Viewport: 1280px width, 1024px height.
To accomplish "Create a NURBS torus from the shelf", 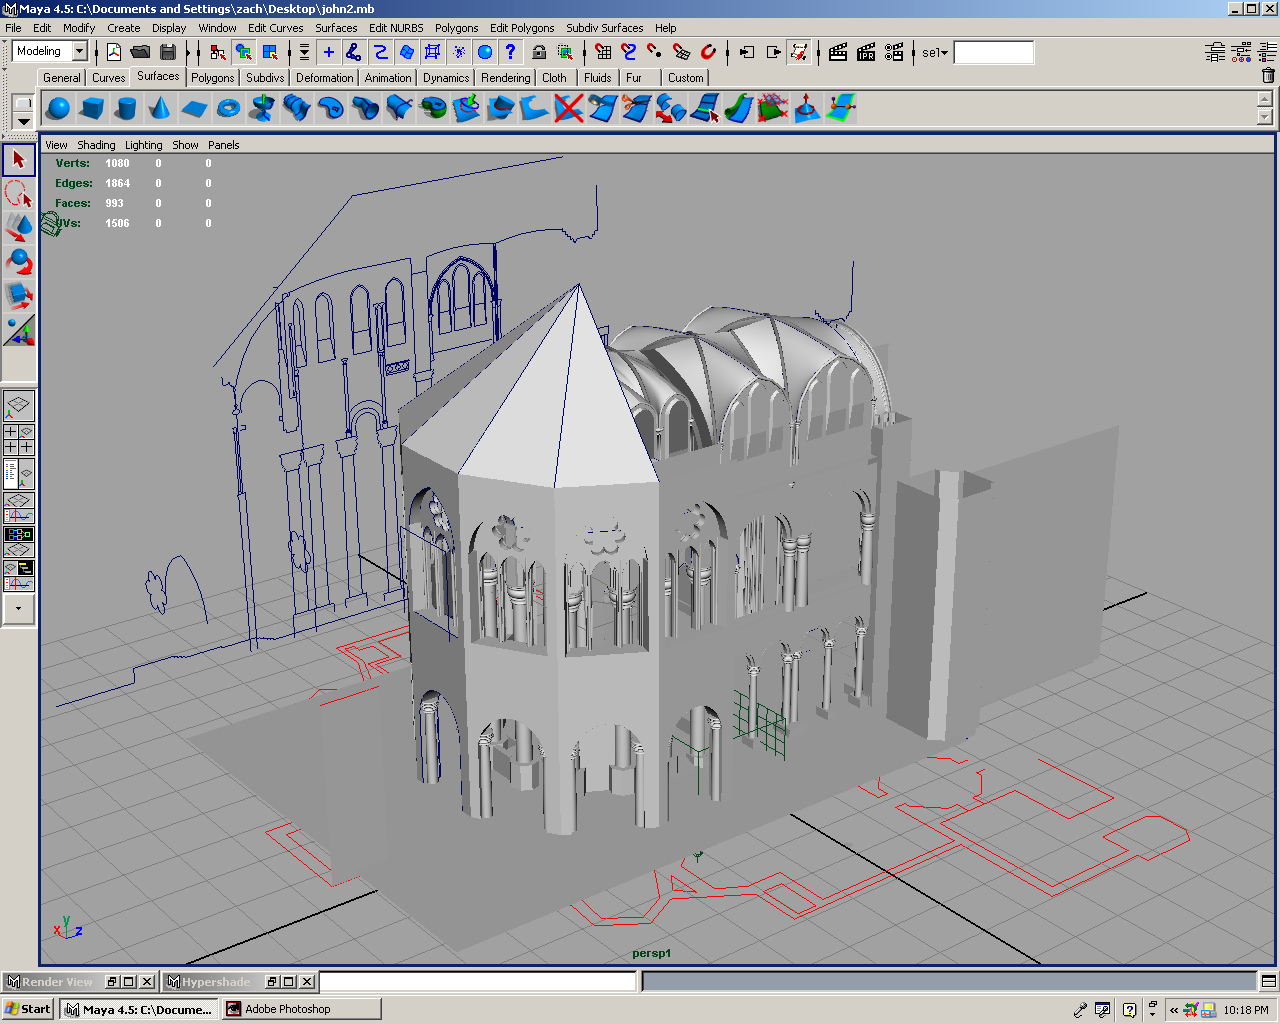I will [228, 108].
